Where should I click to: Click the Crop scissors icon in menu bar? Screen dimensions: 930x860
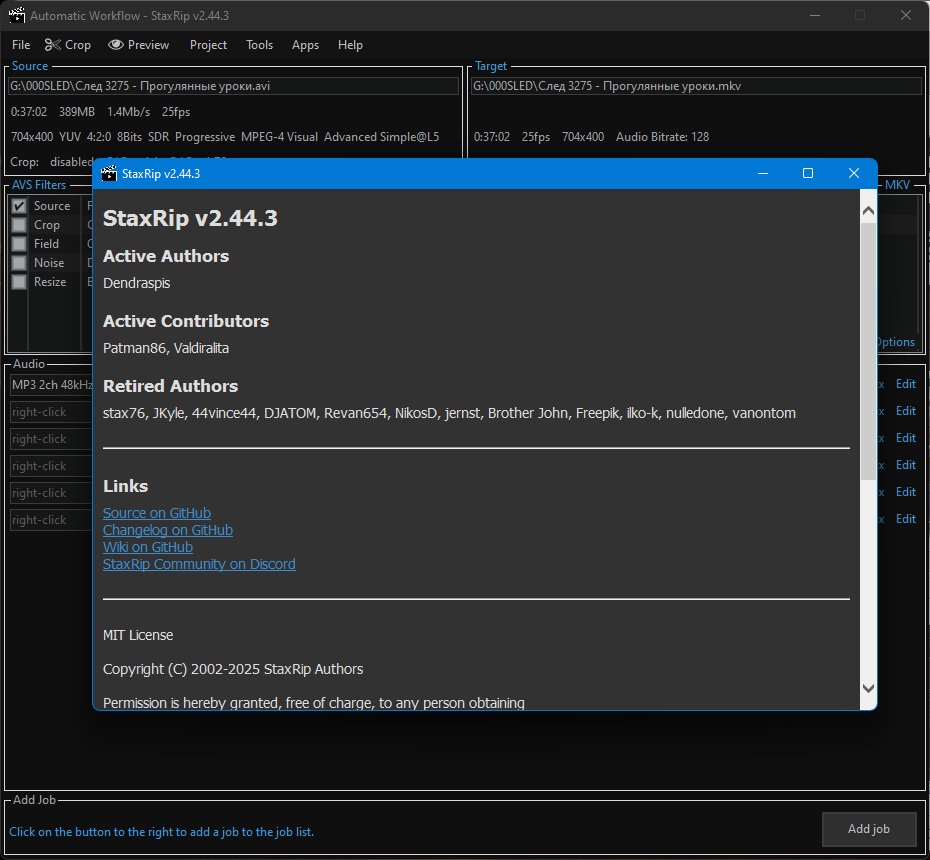(52, 45)
